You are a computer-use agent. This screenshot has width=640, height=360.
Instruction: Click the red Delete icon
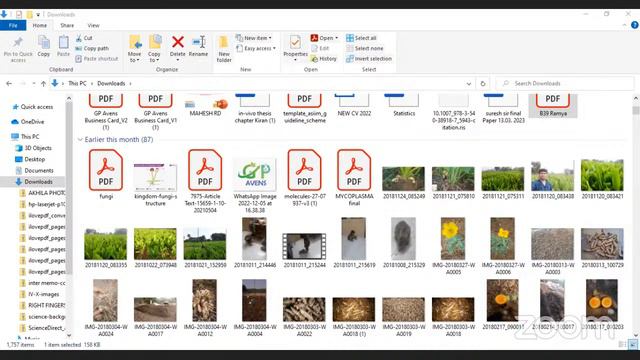tap(178, 42)
